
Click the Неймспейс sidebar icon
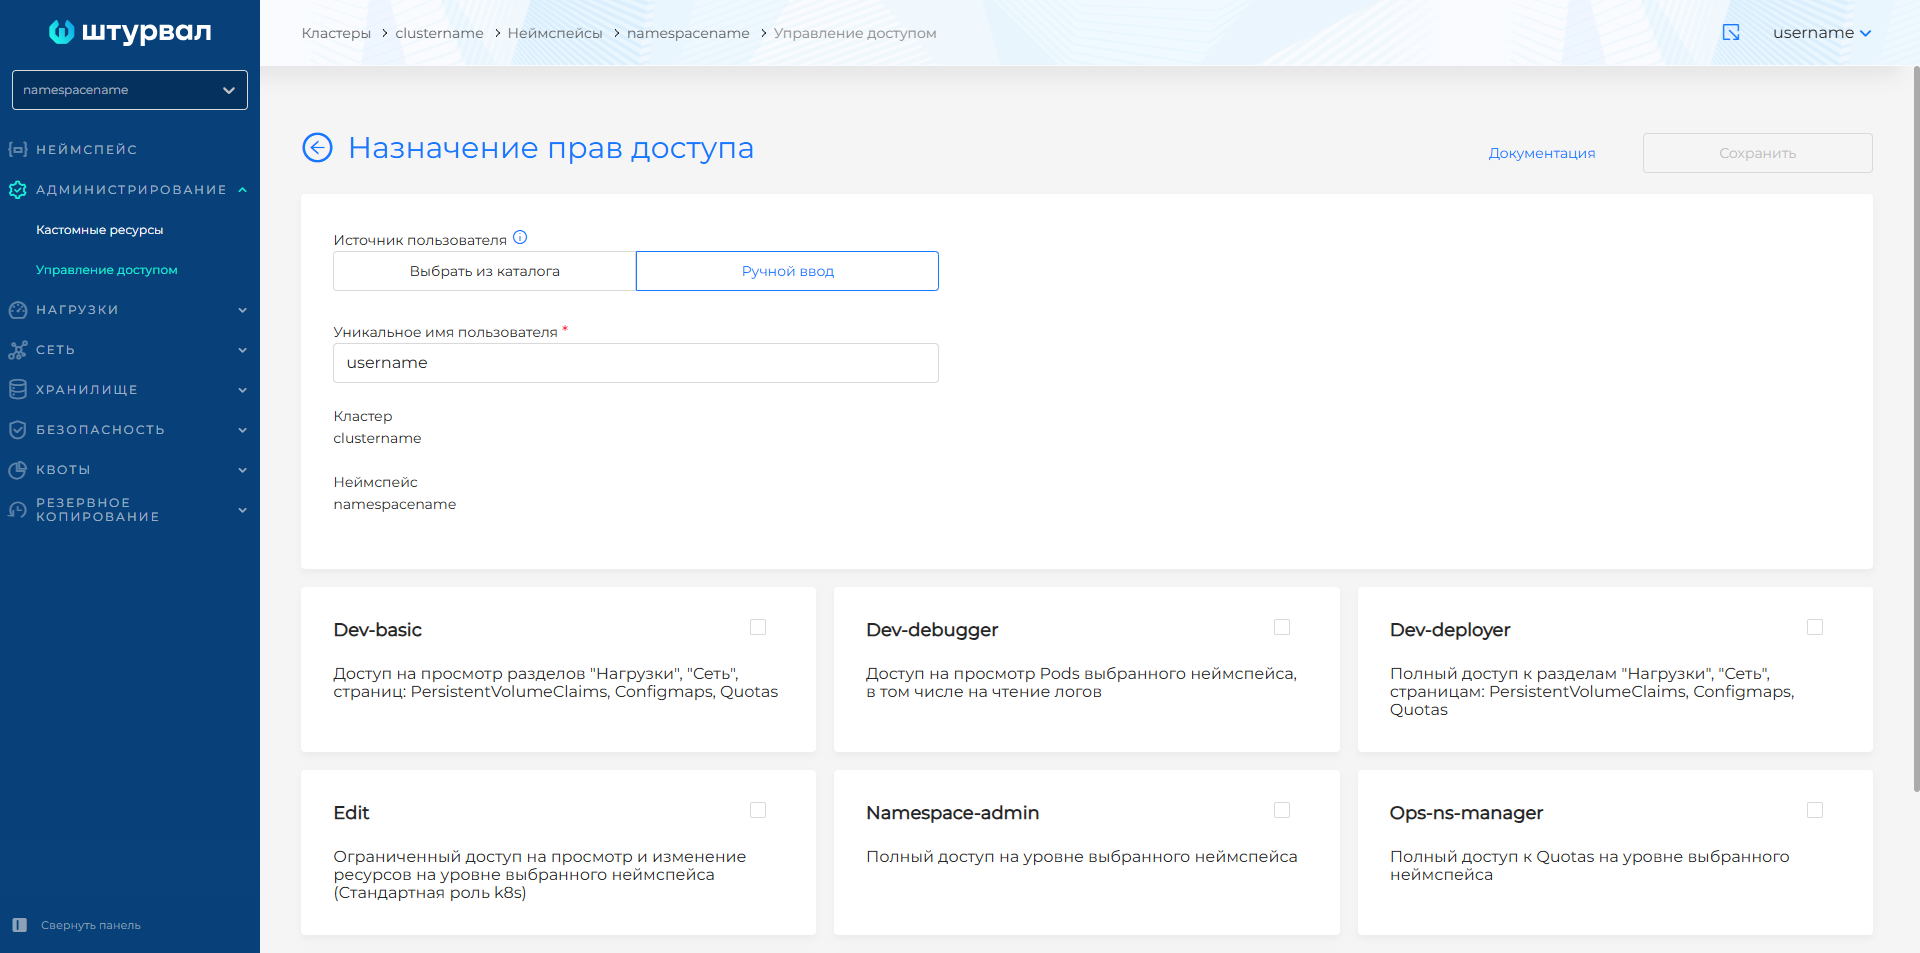(x=18, y=150)
